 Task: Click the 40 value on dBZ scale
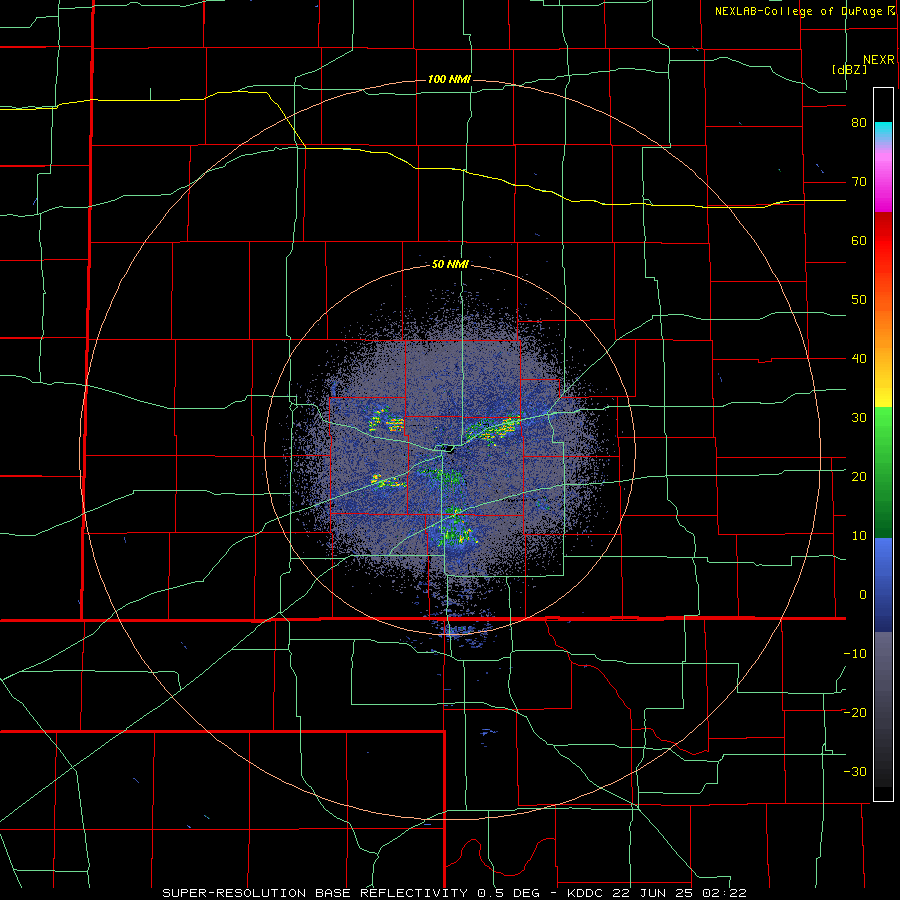[x=859, y=359]
